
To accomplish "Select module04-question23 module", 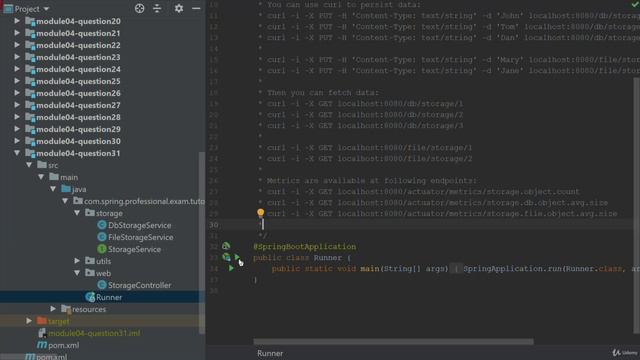I will 78,57.
